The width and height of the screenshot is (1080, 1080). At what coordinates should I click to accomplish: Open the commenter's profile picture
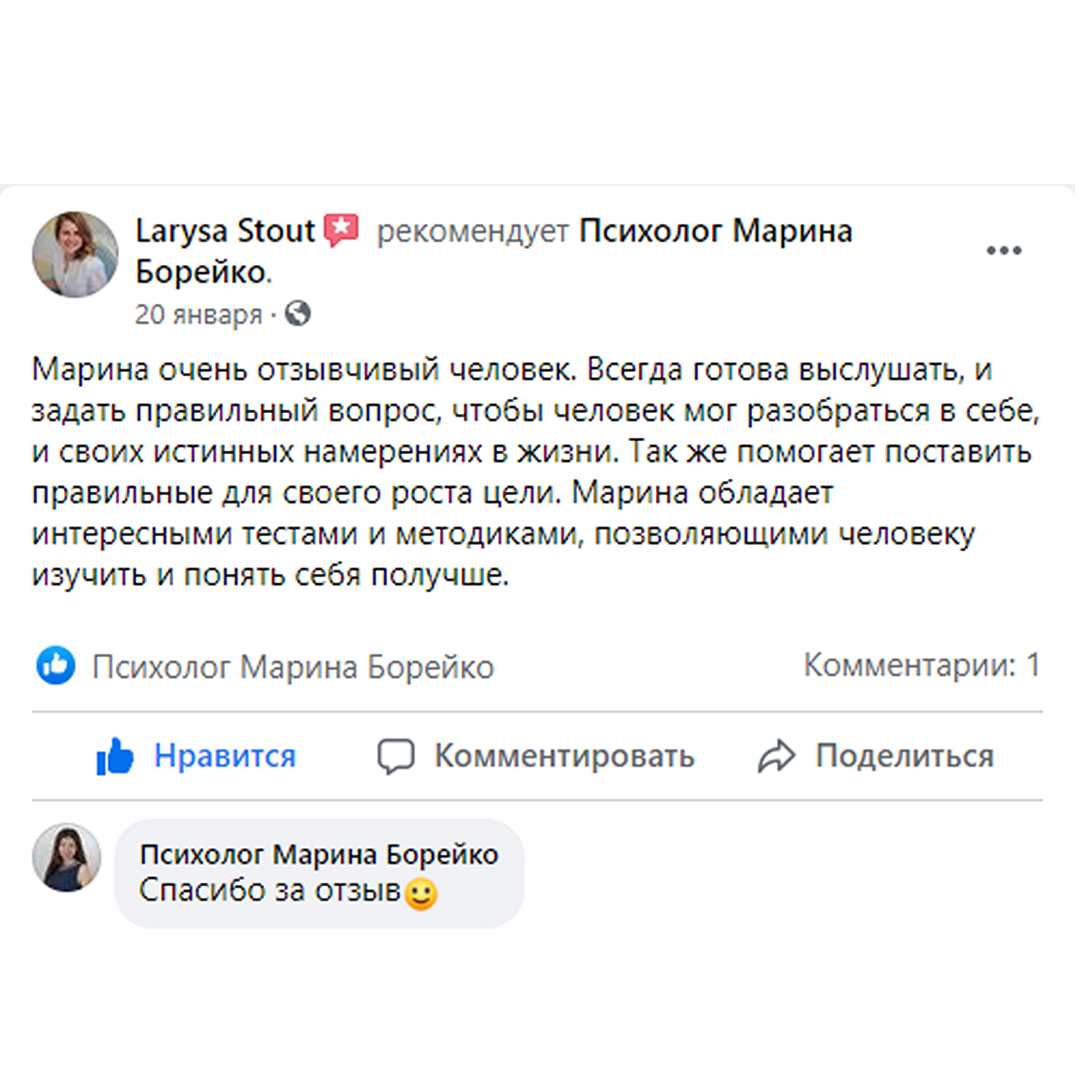pos(67,858)
